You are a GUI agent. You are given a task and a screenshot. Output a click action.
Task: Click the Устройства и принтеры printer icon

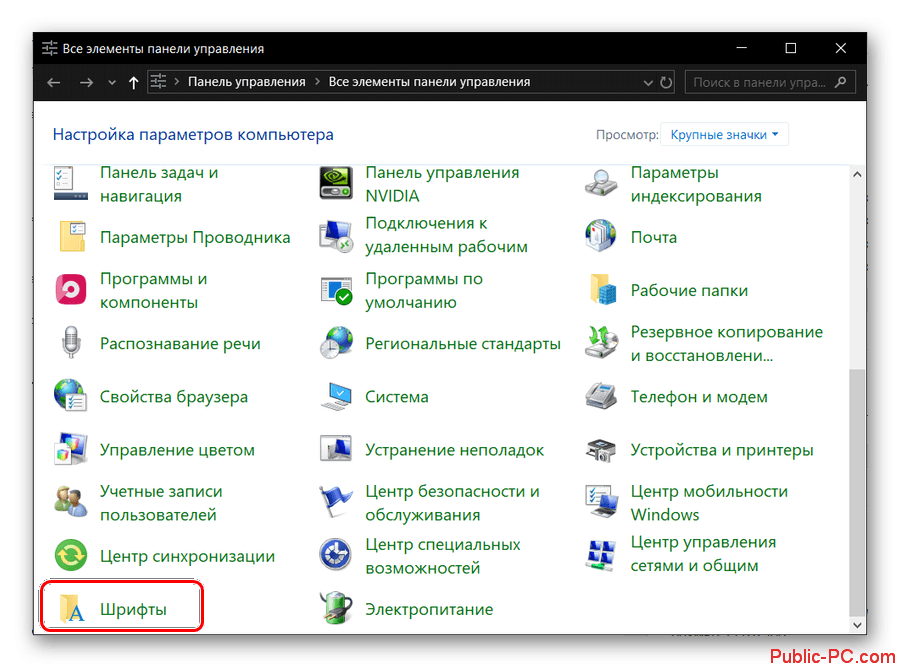tap(601, 450)
